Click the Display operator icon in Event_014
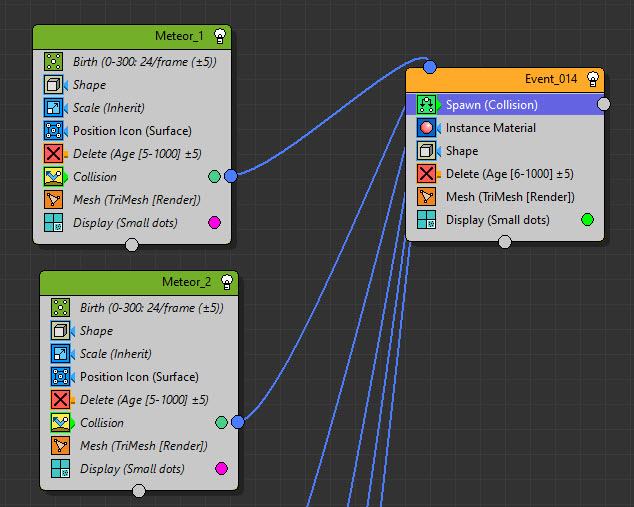The height and width of the screenshot is (507, 634). click(427, 220)
